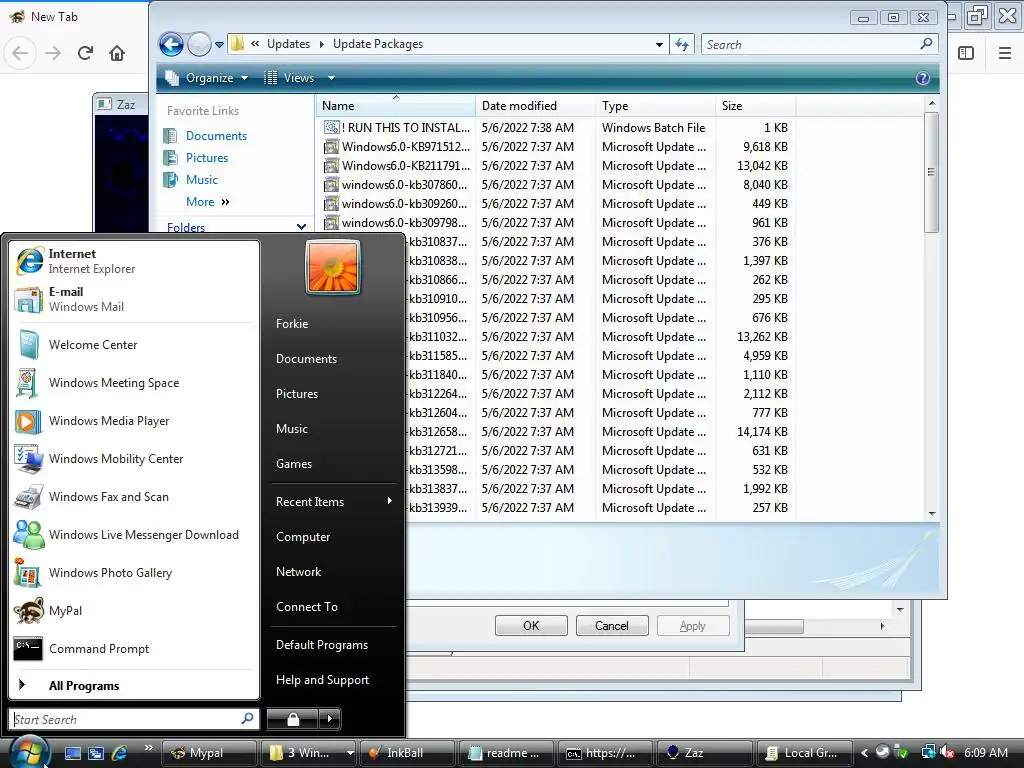The image size is (1024, 768).
Task: Click the browser home icon
Action: 117,53
